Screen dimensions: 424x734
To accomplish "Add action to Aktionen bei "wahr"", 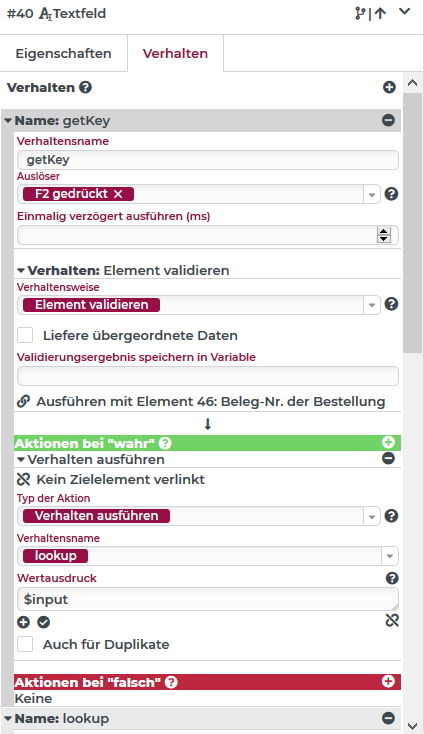I will [388, 442].
